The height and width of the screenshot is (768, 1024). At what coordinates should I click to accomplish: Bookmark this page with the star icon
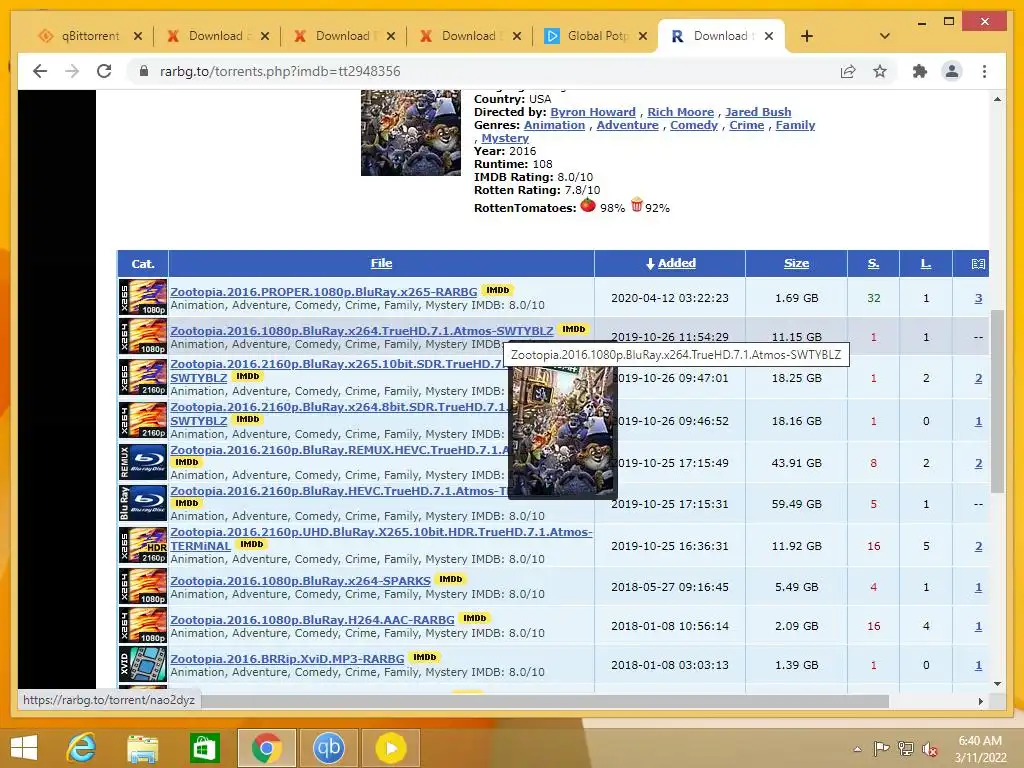point(880,71)
